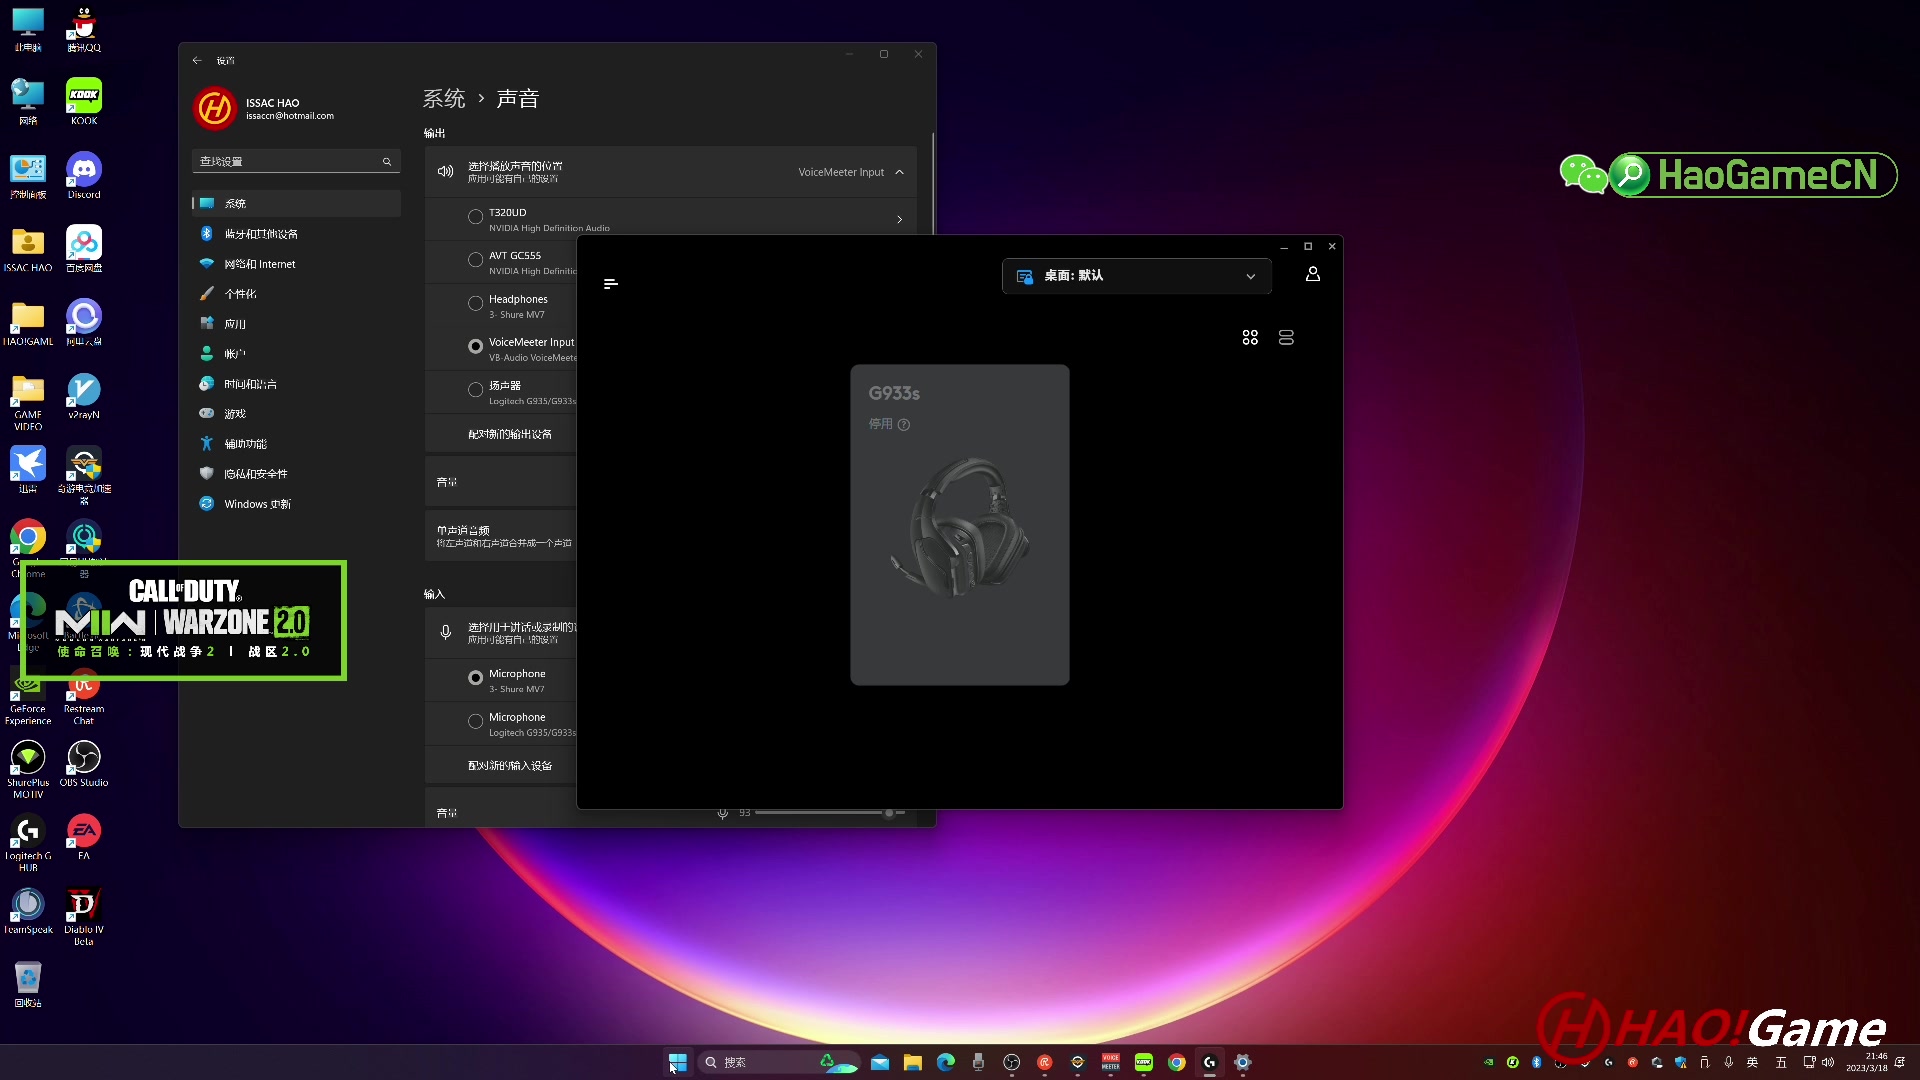This screenshot has height=1080, width=1920.
Task: Open Accessibility settings
Action: pos(296,444)
